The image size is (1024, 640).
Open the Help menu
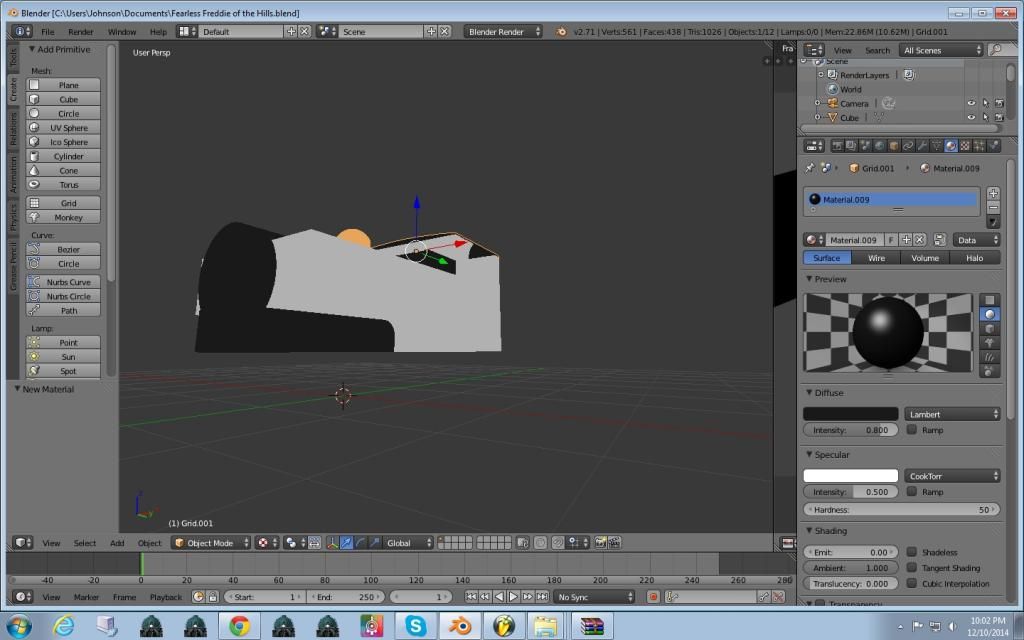[x=158, y=31]
